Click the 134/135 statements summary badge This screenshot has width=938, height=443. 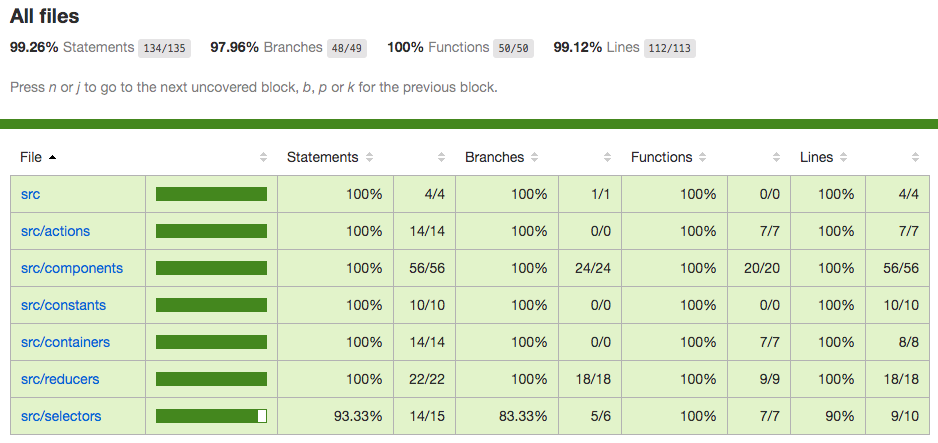coord(165,48)
